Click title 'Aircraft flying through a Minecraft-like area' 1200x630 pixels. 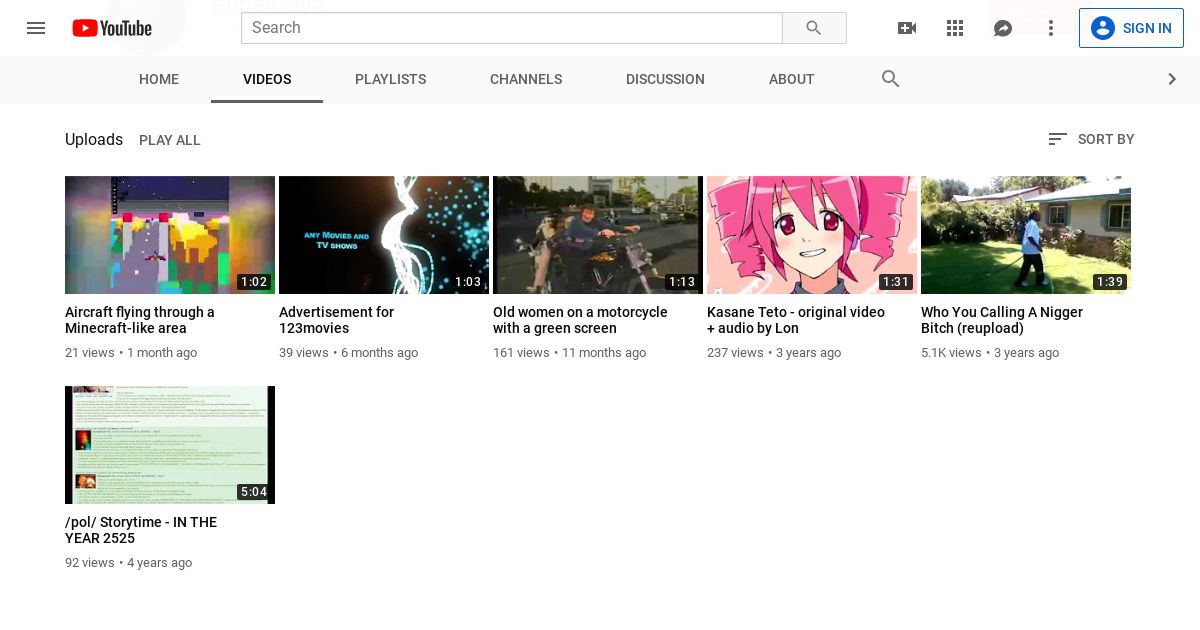pos(140,320)
